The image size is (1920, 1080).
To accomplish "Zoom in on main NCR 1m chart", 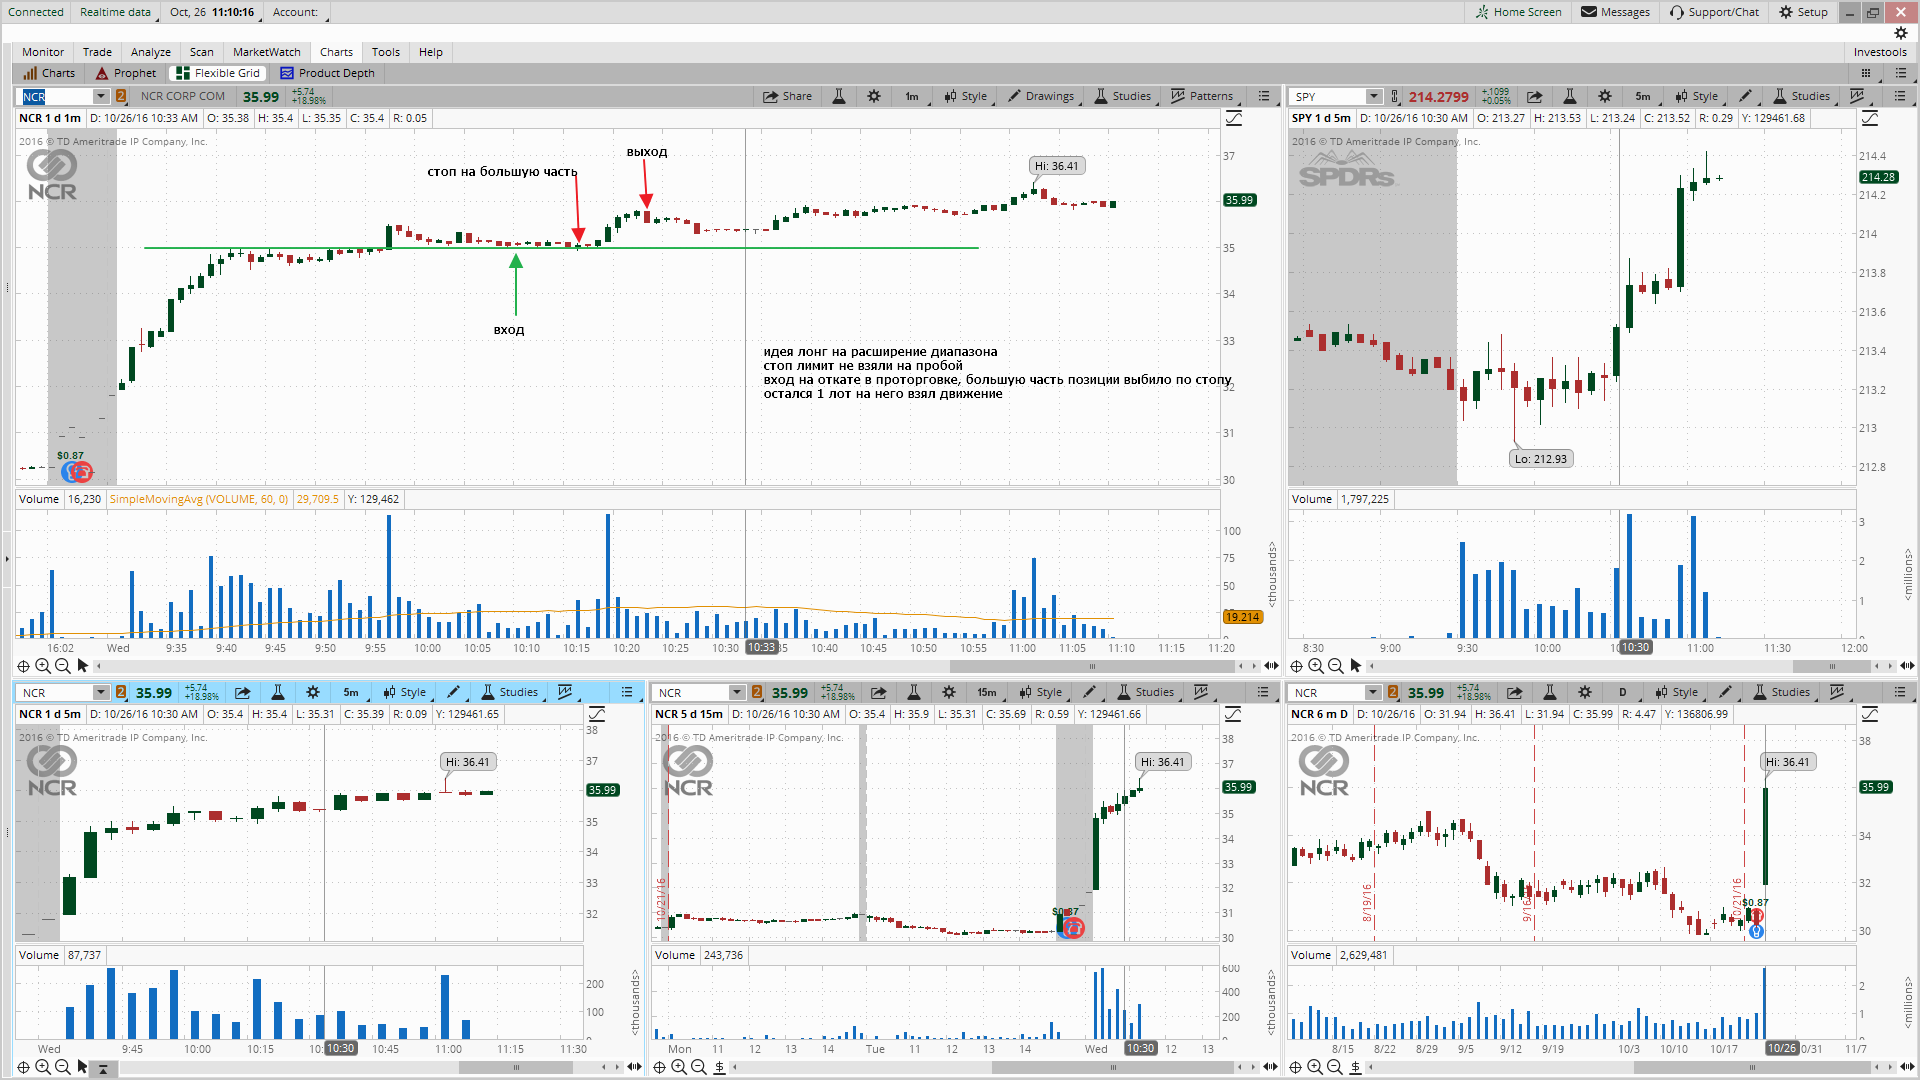I will 43,666.
